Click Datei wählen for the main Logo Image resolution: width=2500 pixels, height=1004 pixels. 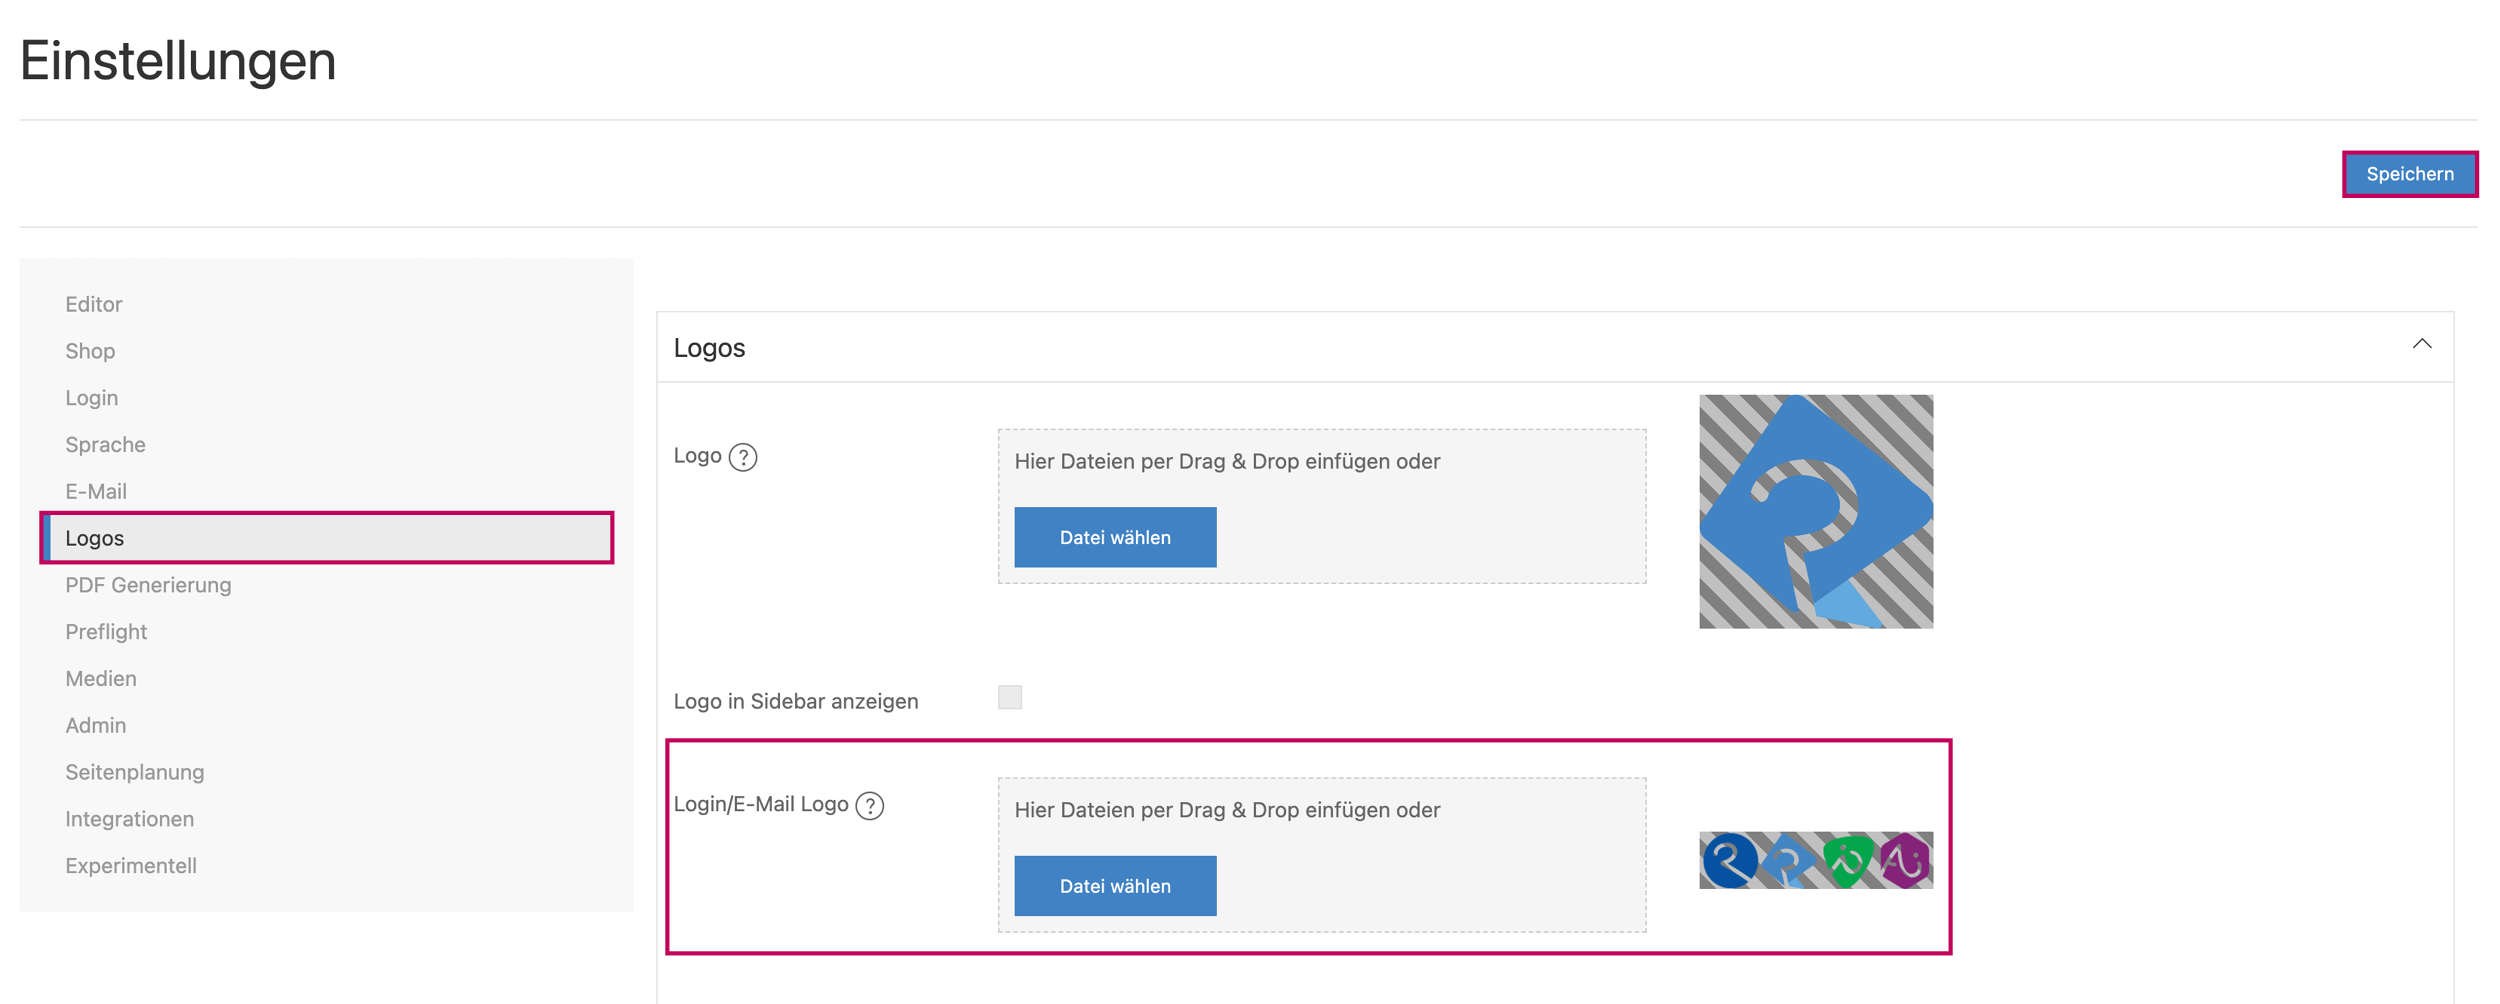point(1114,537)
